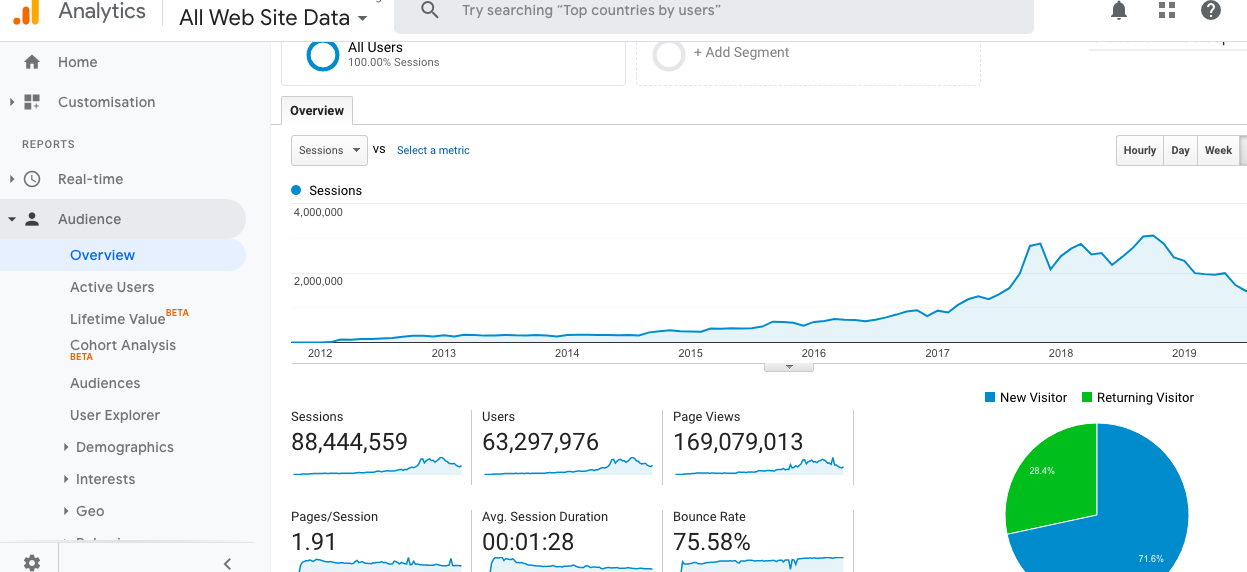Image resolution: width=1247 pixels, height=572 pixels.
Task: Expand the Customisation section arrow
Action: point(12,102)
